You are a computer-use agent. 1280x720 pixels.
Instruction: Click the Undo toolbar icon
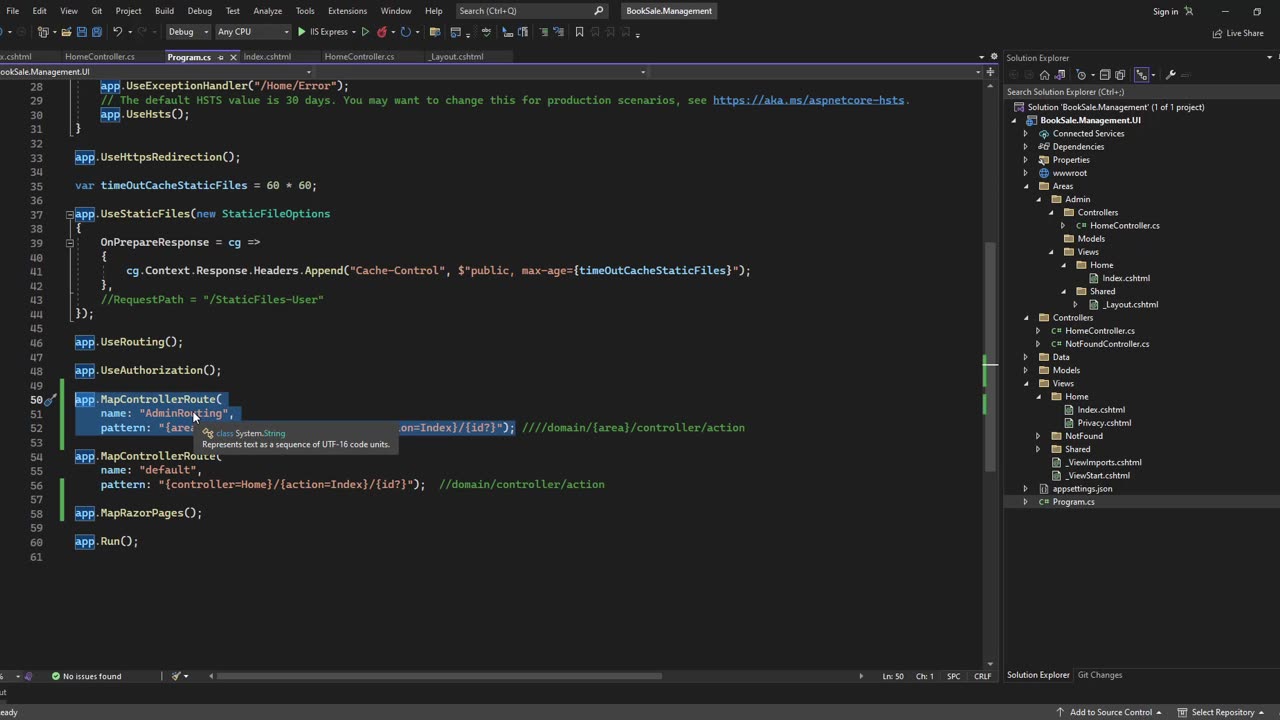[x=118, y=32]
